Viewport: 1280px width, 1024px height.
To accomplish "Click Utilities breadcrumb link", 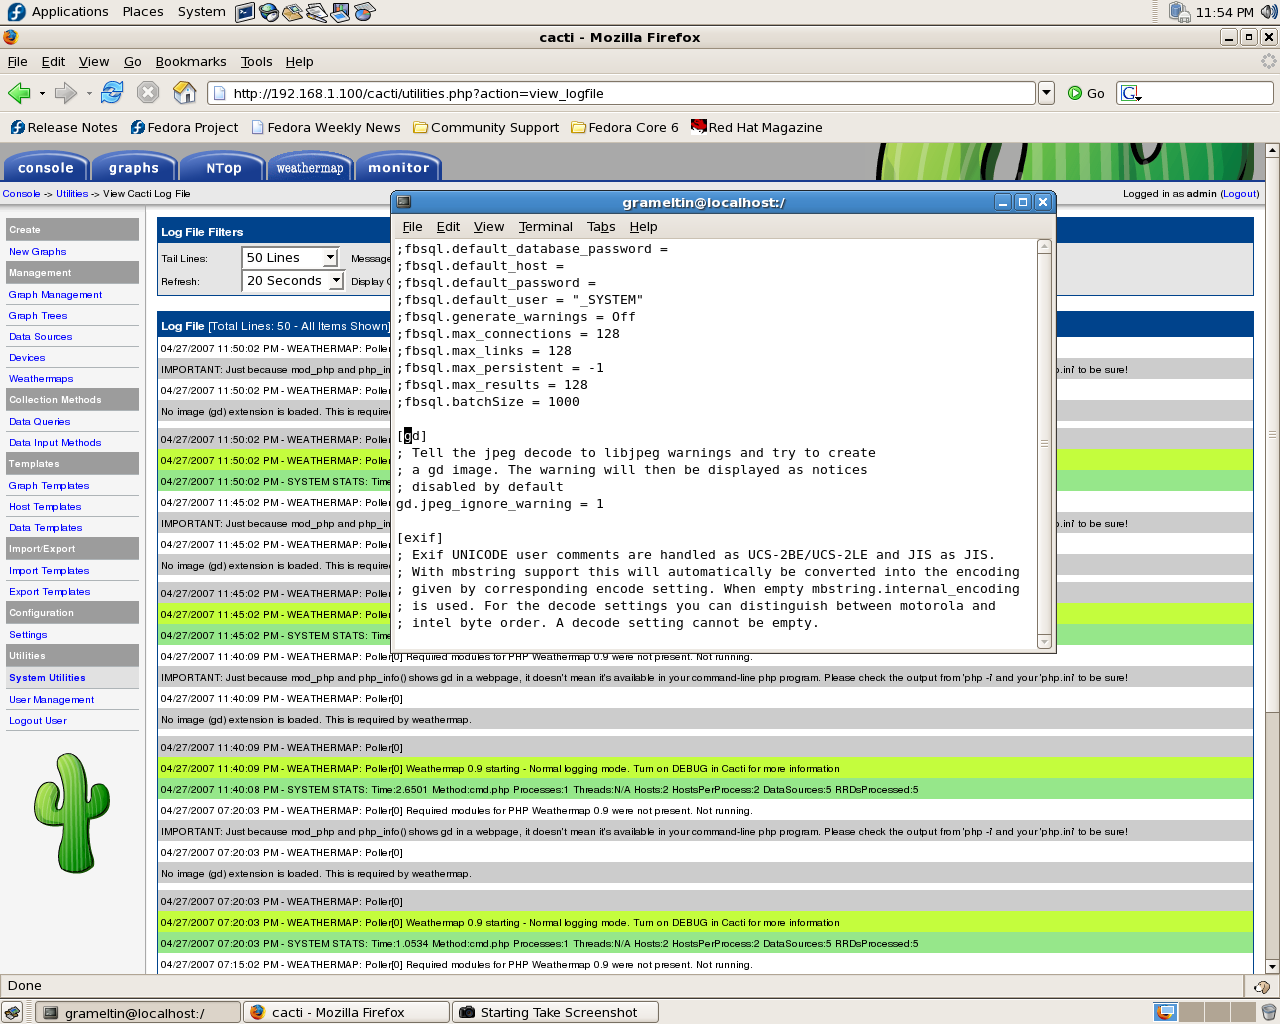I will click(72, 194).
